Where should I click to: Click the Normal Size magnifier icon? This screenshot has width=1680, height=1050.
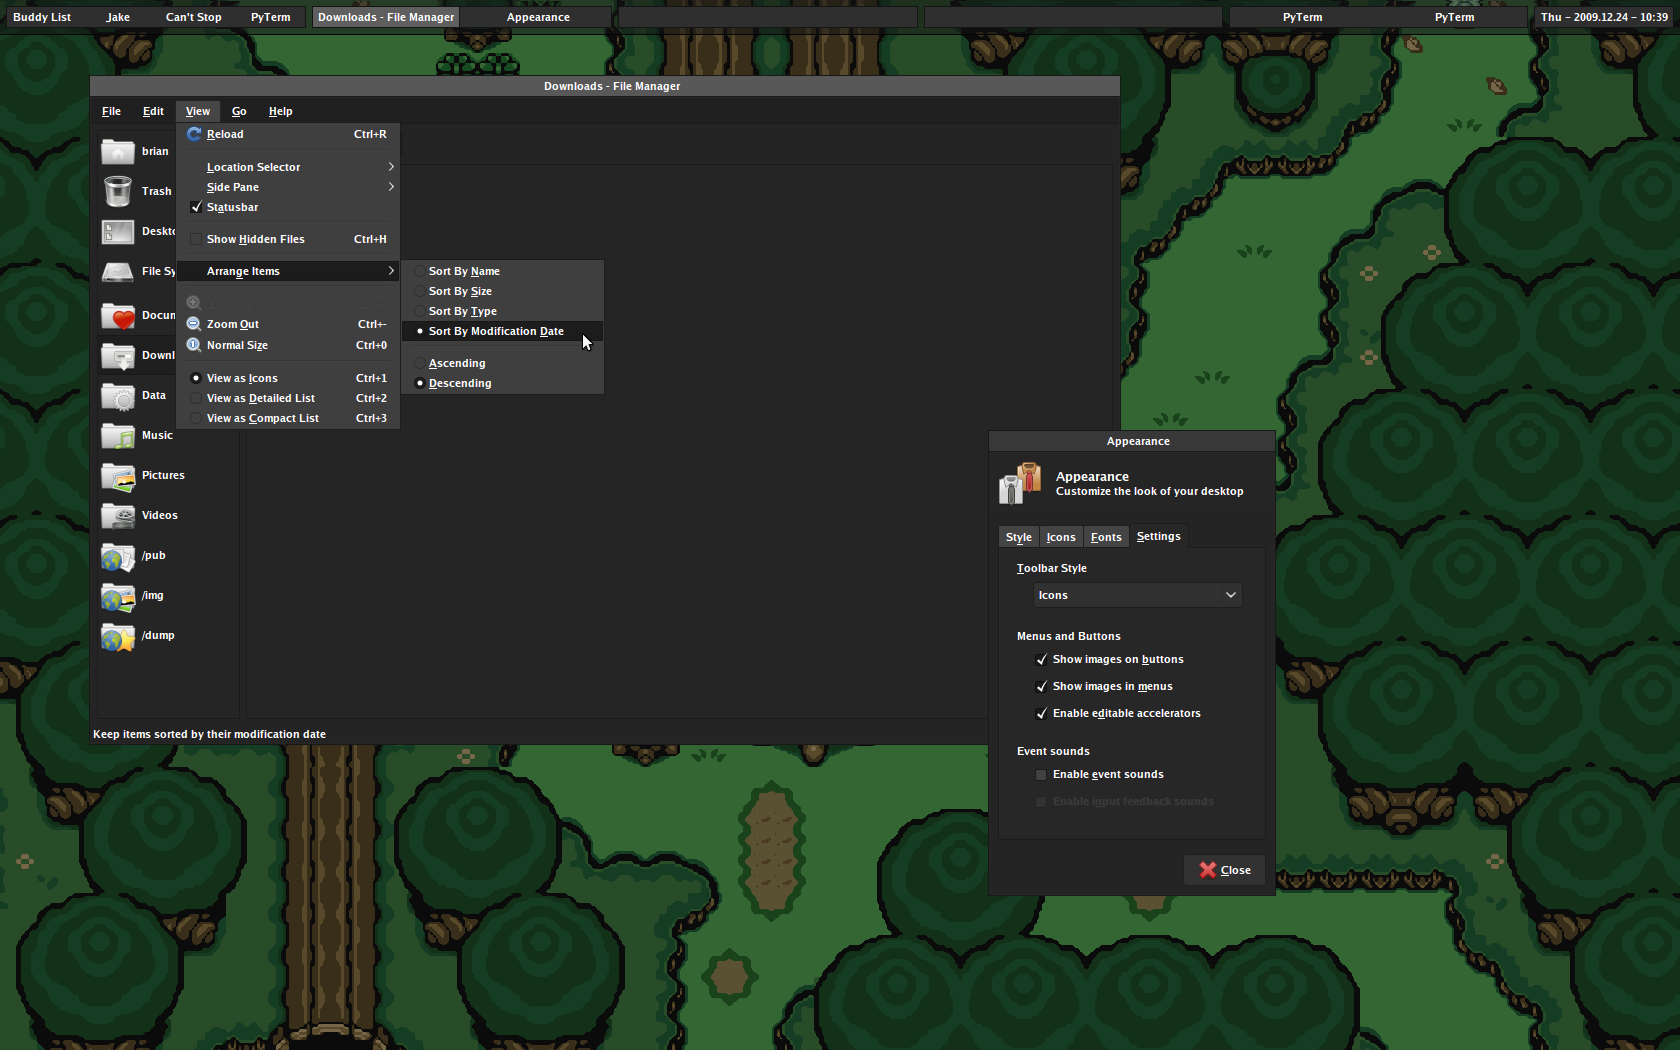pyautogui.click(x=194, y=345)
